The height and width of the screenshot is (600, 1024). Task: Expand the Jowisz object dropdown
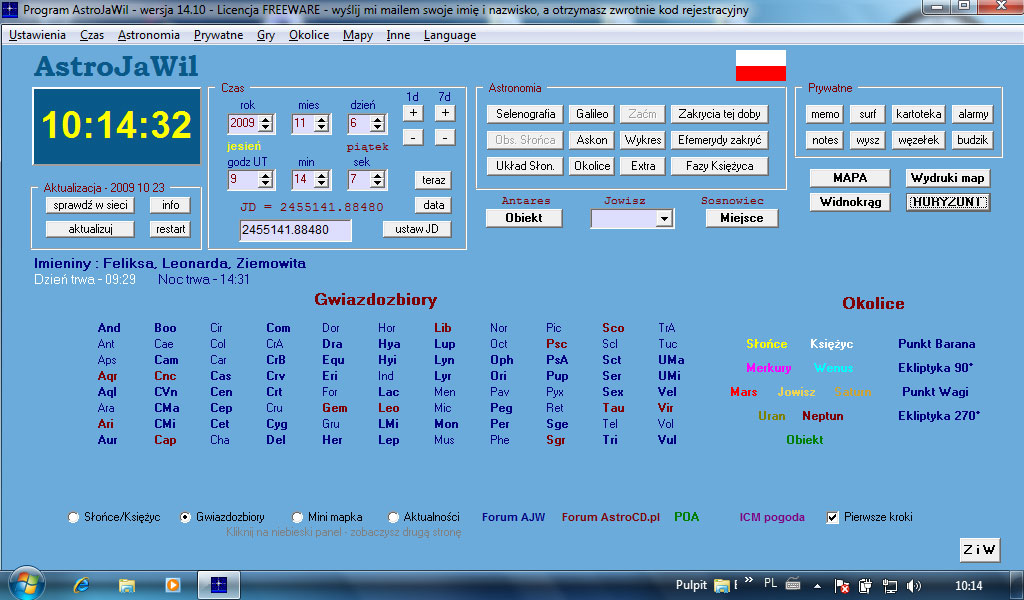(x=664, y=219)
